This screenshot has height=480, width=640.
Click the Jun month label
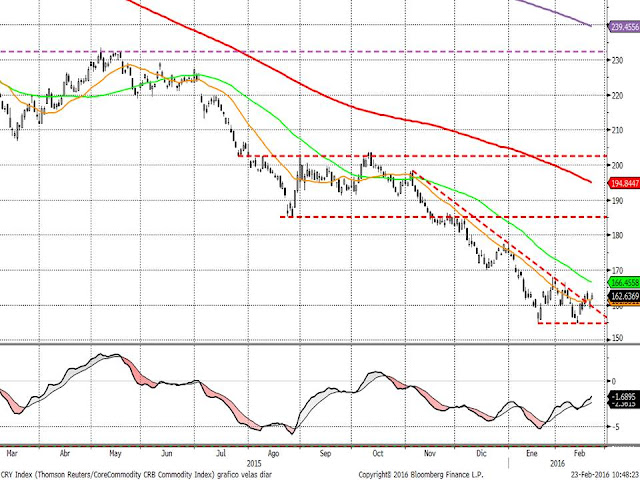point(167,453)
